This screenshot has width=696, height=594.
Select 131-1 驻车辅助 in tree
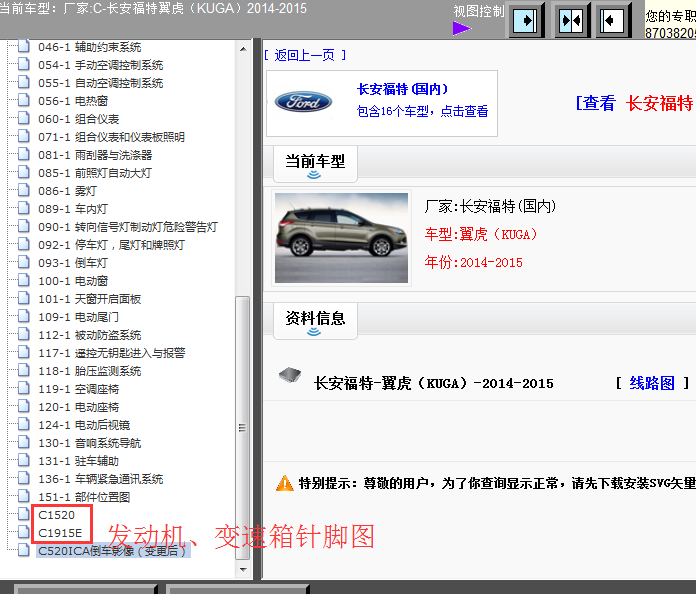(x=79, y=461)
